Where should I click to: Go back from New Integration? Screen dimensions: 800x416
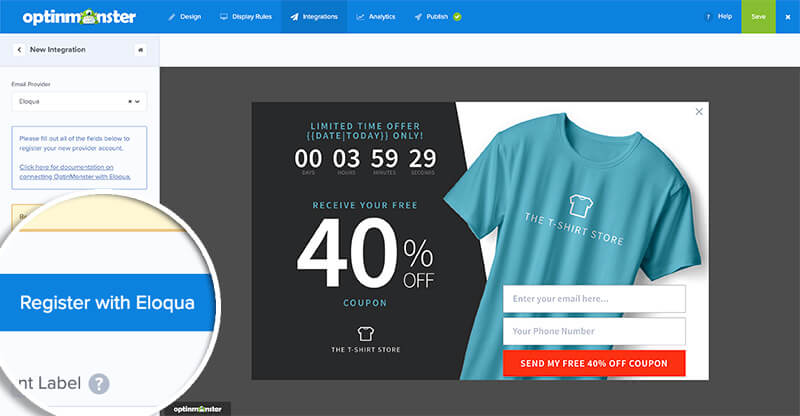(19, 50)
